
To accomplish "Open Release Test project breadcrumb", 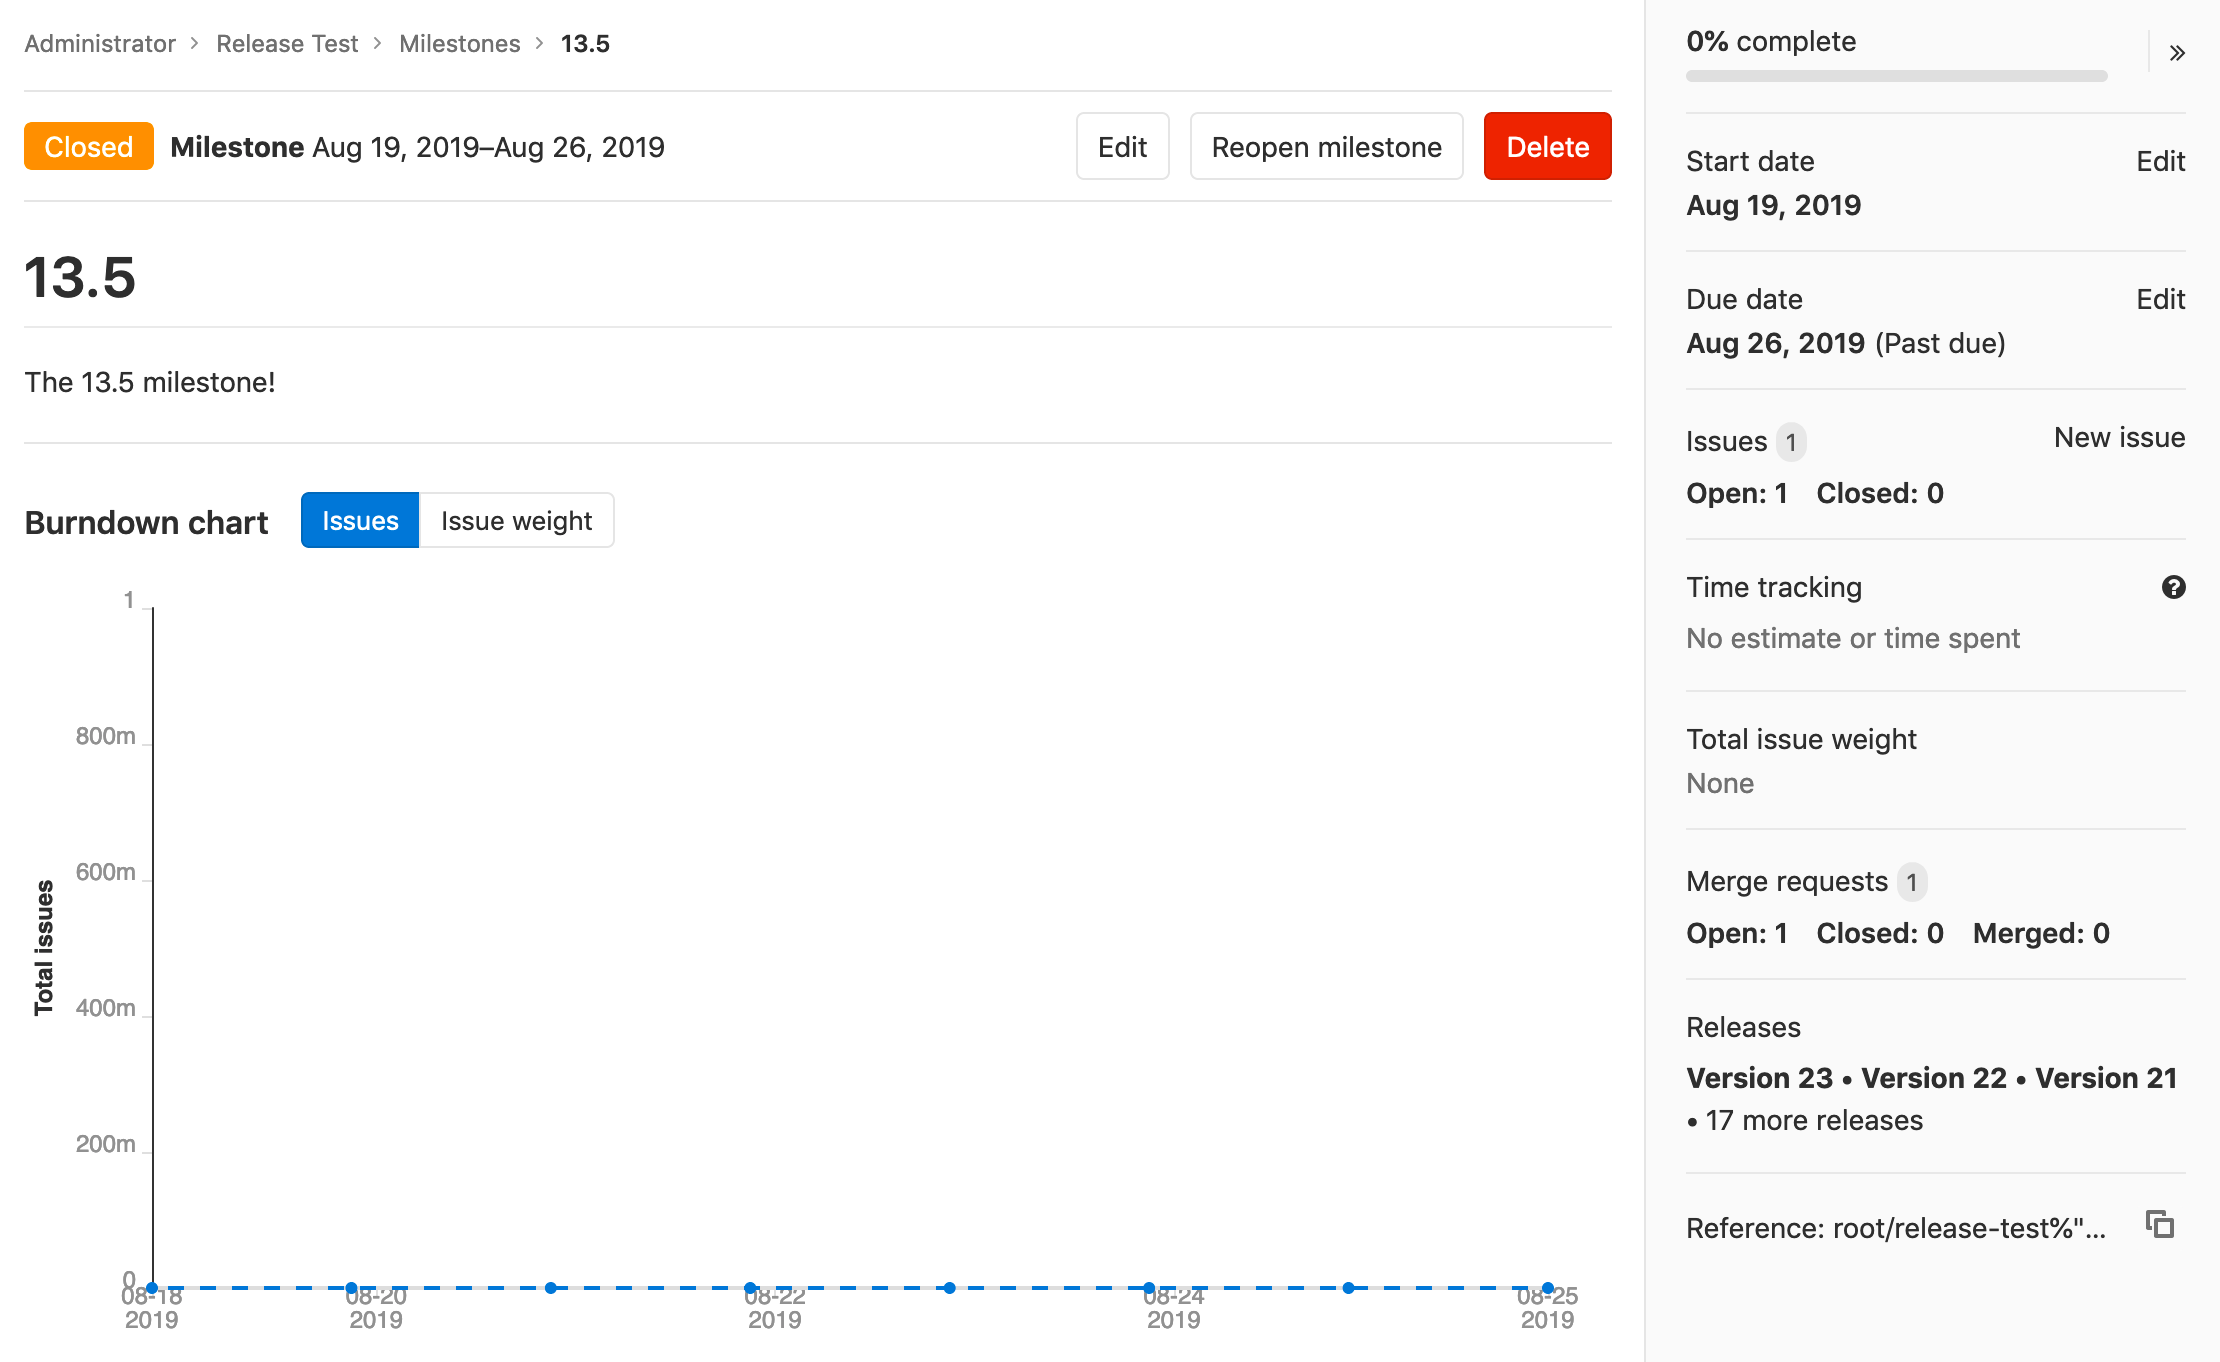I will pyautogui.click(x=287, y=44).
